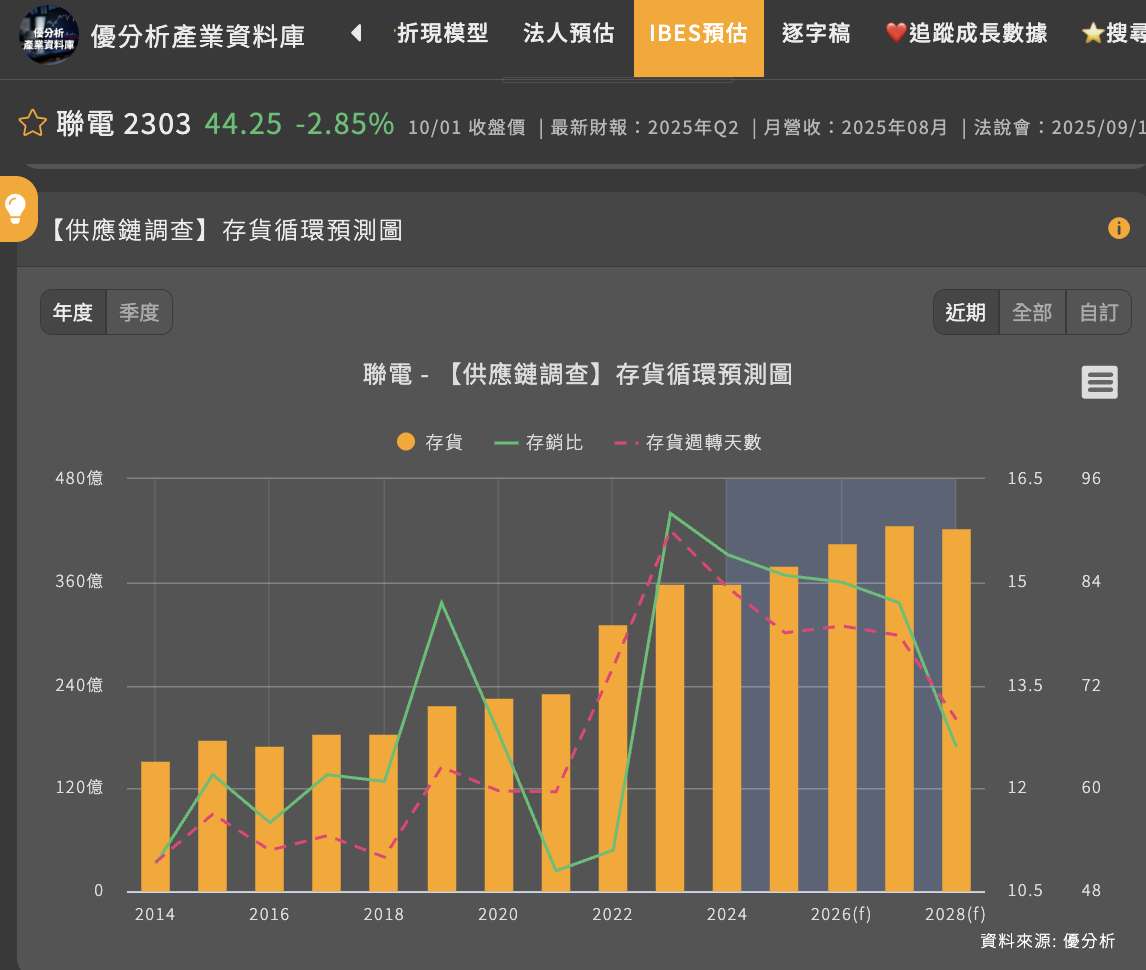Open the chart hamburger export menu
The height and width of the screenshot is (970, 1146).
pos(1099,382)
